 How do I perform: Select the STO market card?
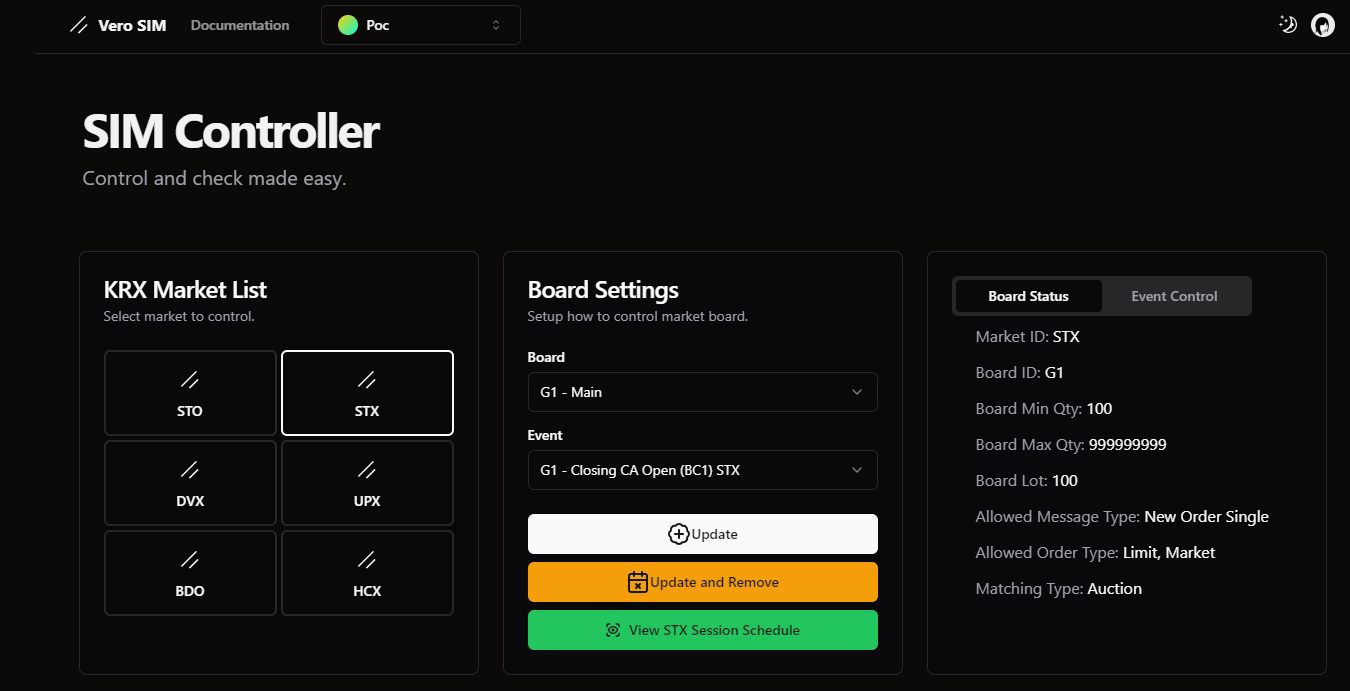point(190,393)
